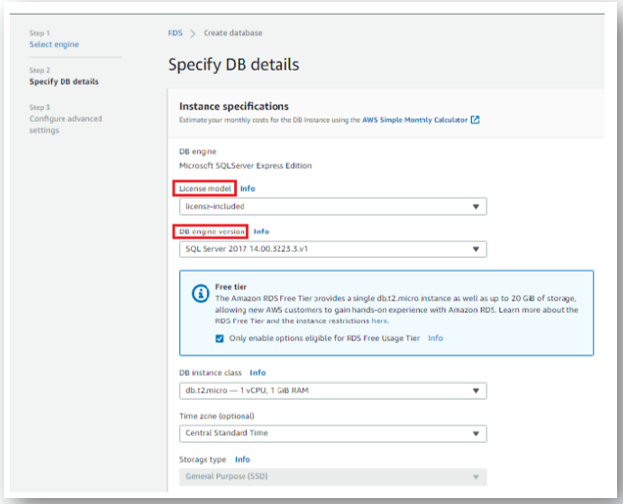Open Info link next to License model
623x504 pixels.
pos(248,188)
